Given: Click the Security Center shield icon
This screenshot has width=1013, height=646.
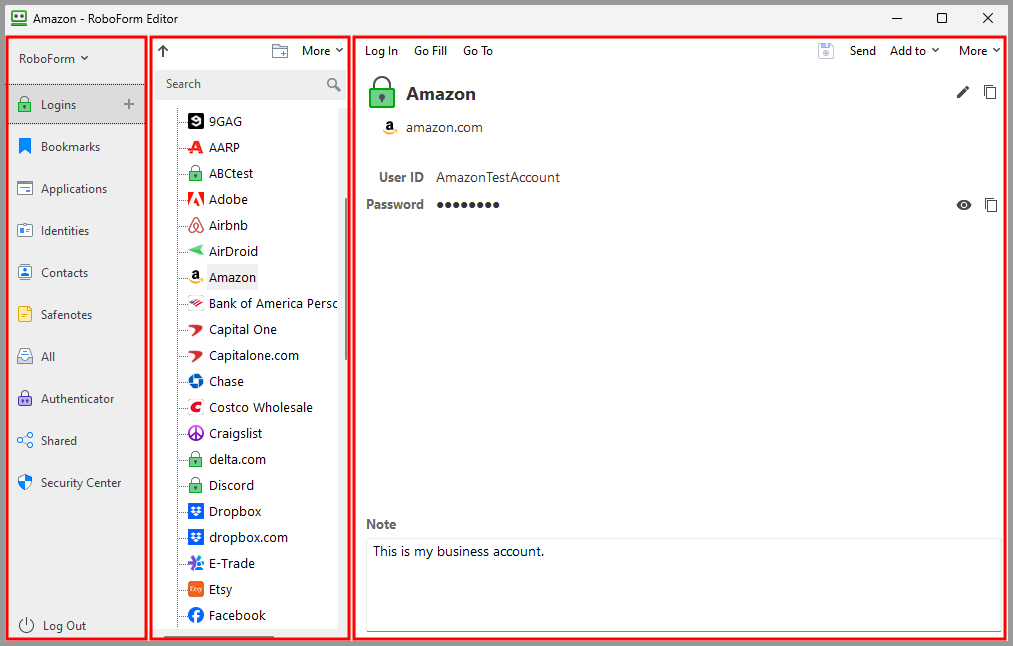Looking at the screenshot, I should point(25,482).
